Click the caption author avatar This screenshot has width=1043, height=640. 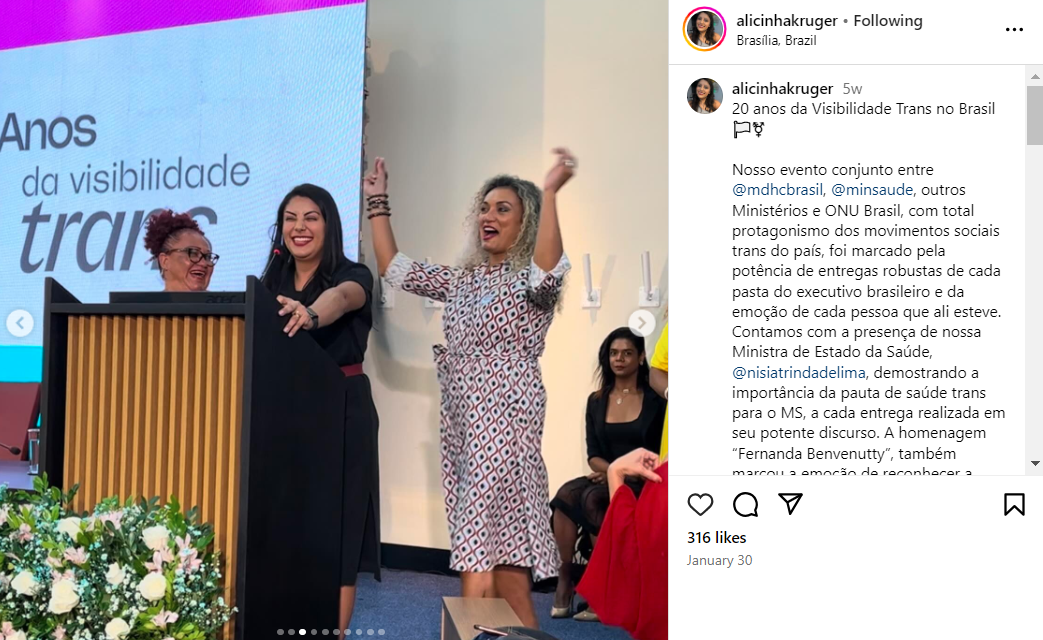pos(704,96)
